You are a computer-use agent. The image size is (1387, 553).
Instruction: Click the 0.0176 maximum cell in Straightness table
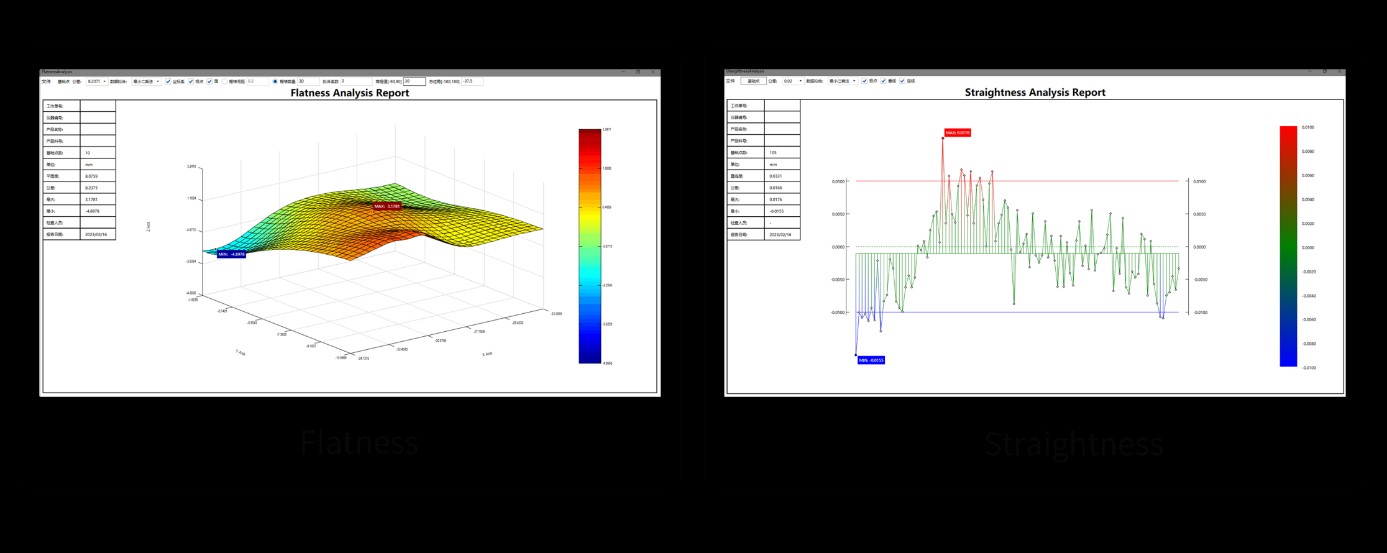click(783, 199)
